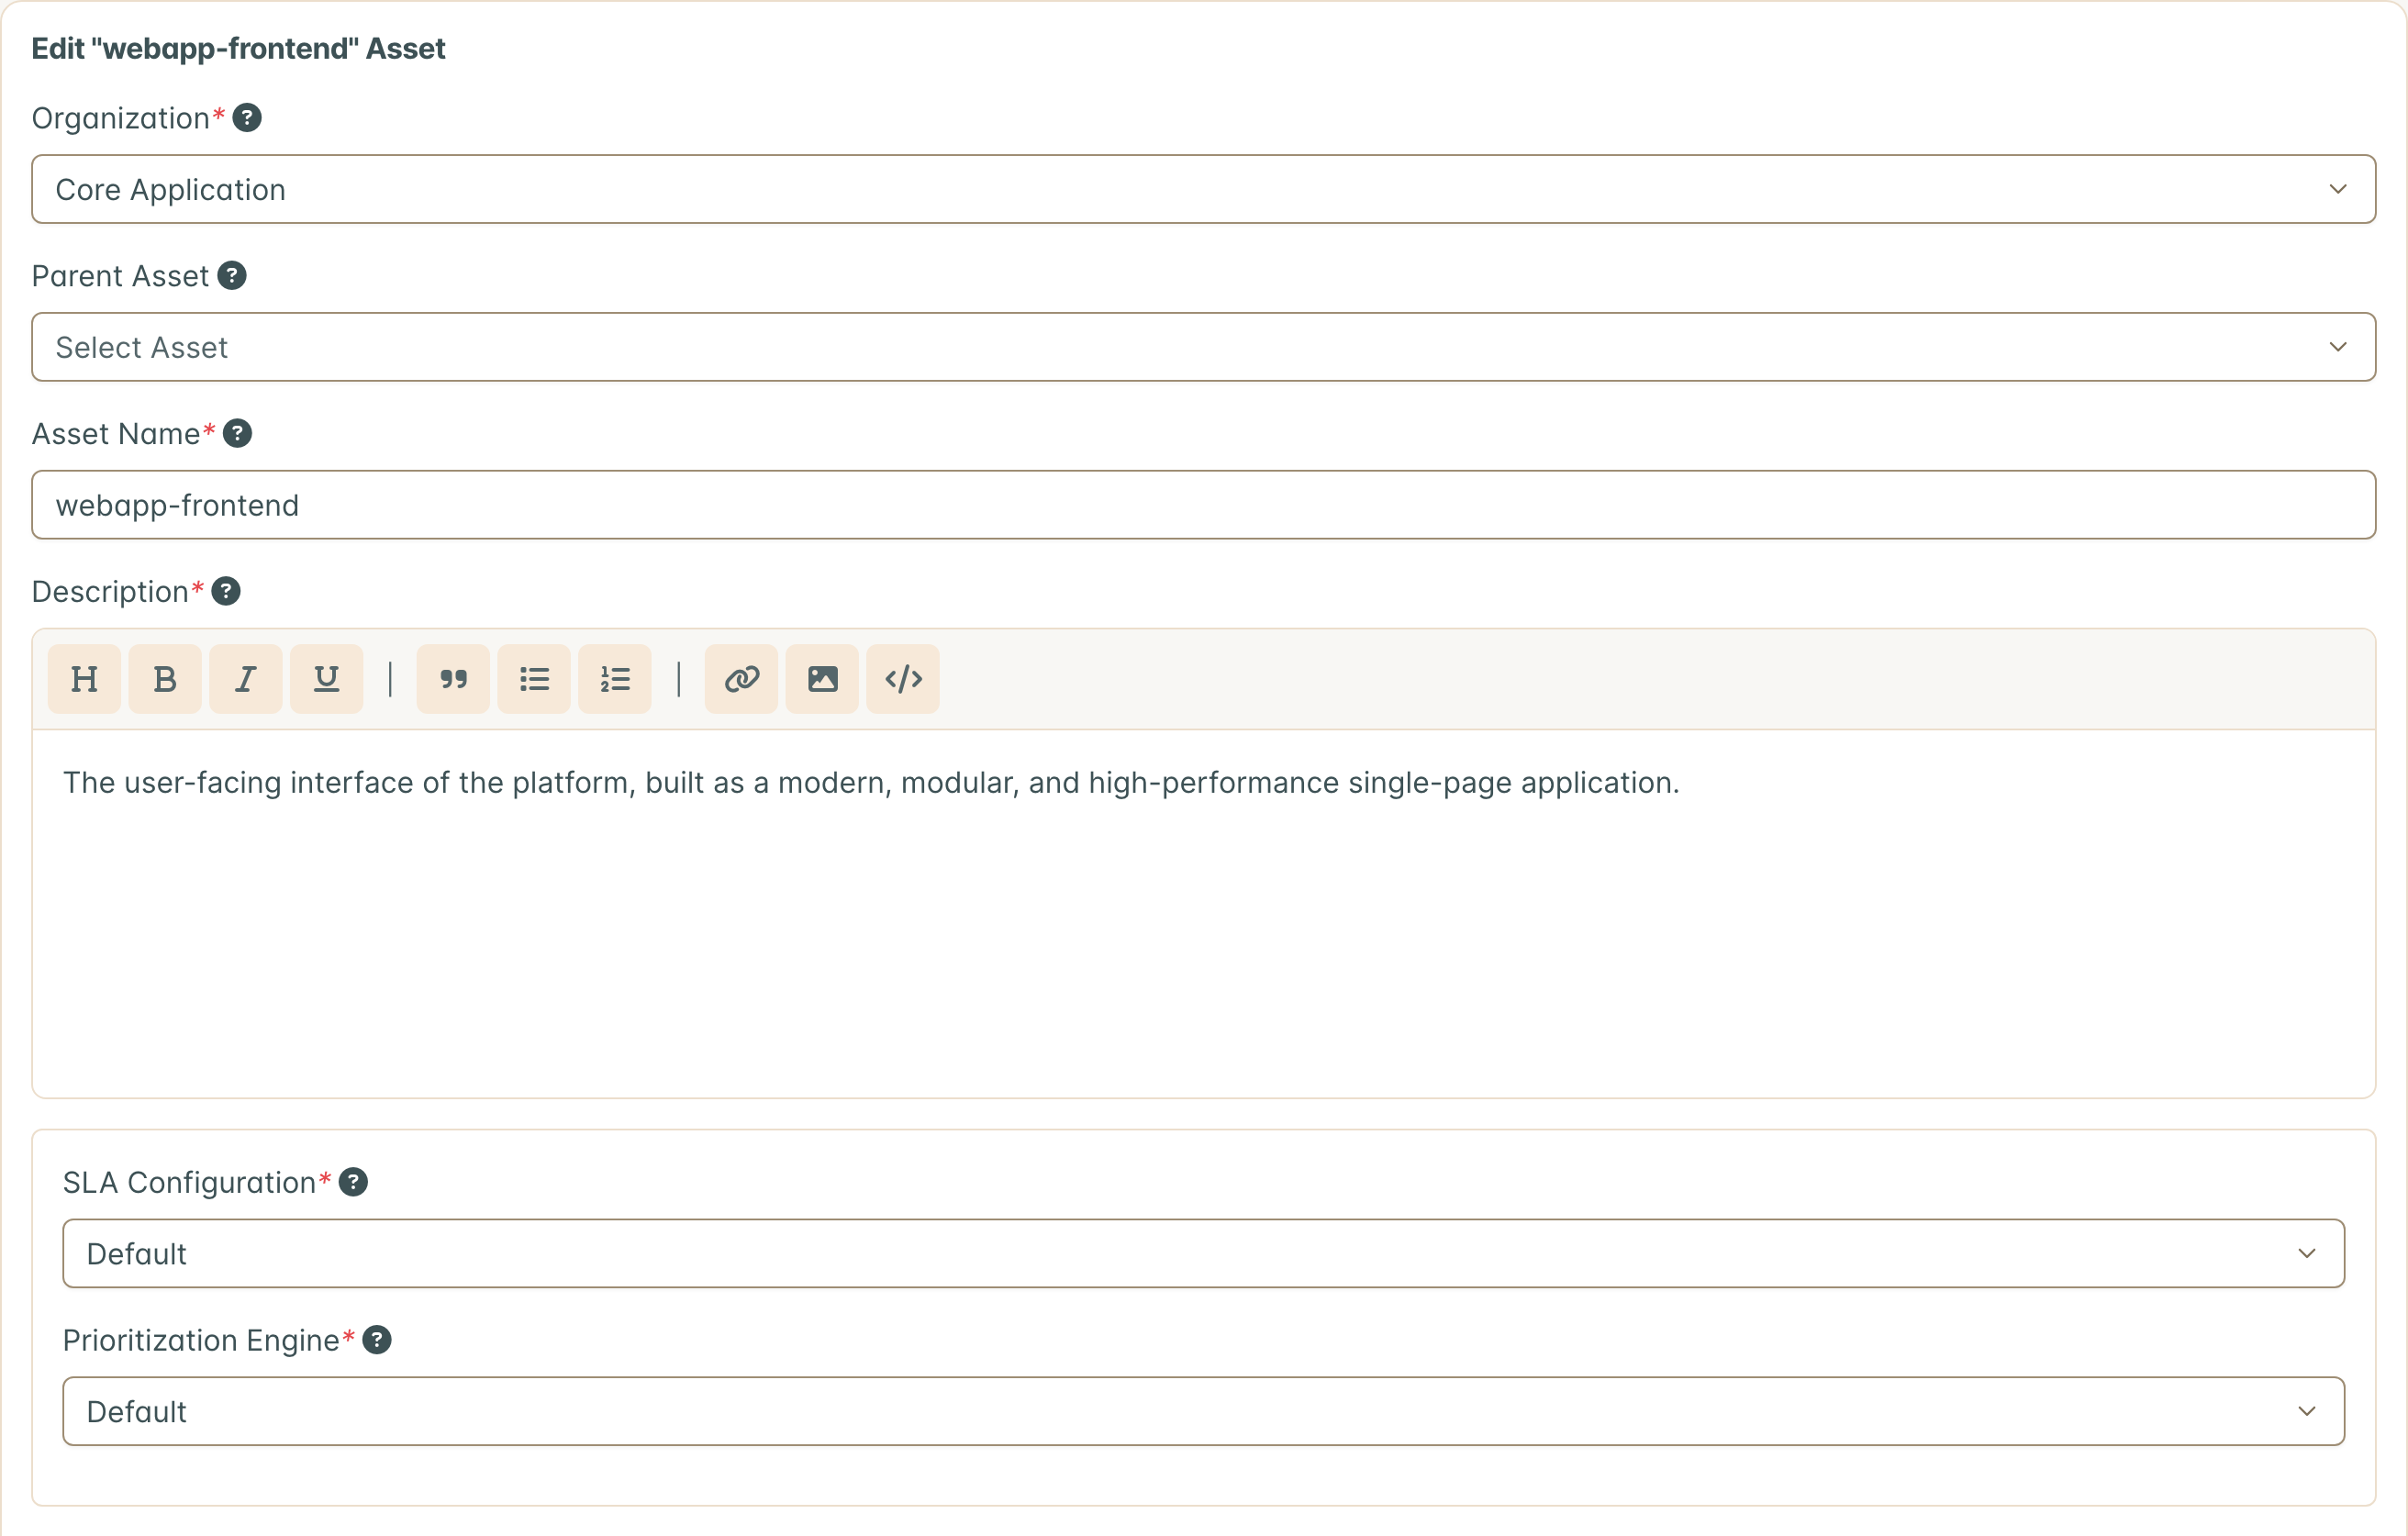This screenshot has width=2408, height=1536.
Task: Insert a numbered list
Action: click(x=615, y=679)
